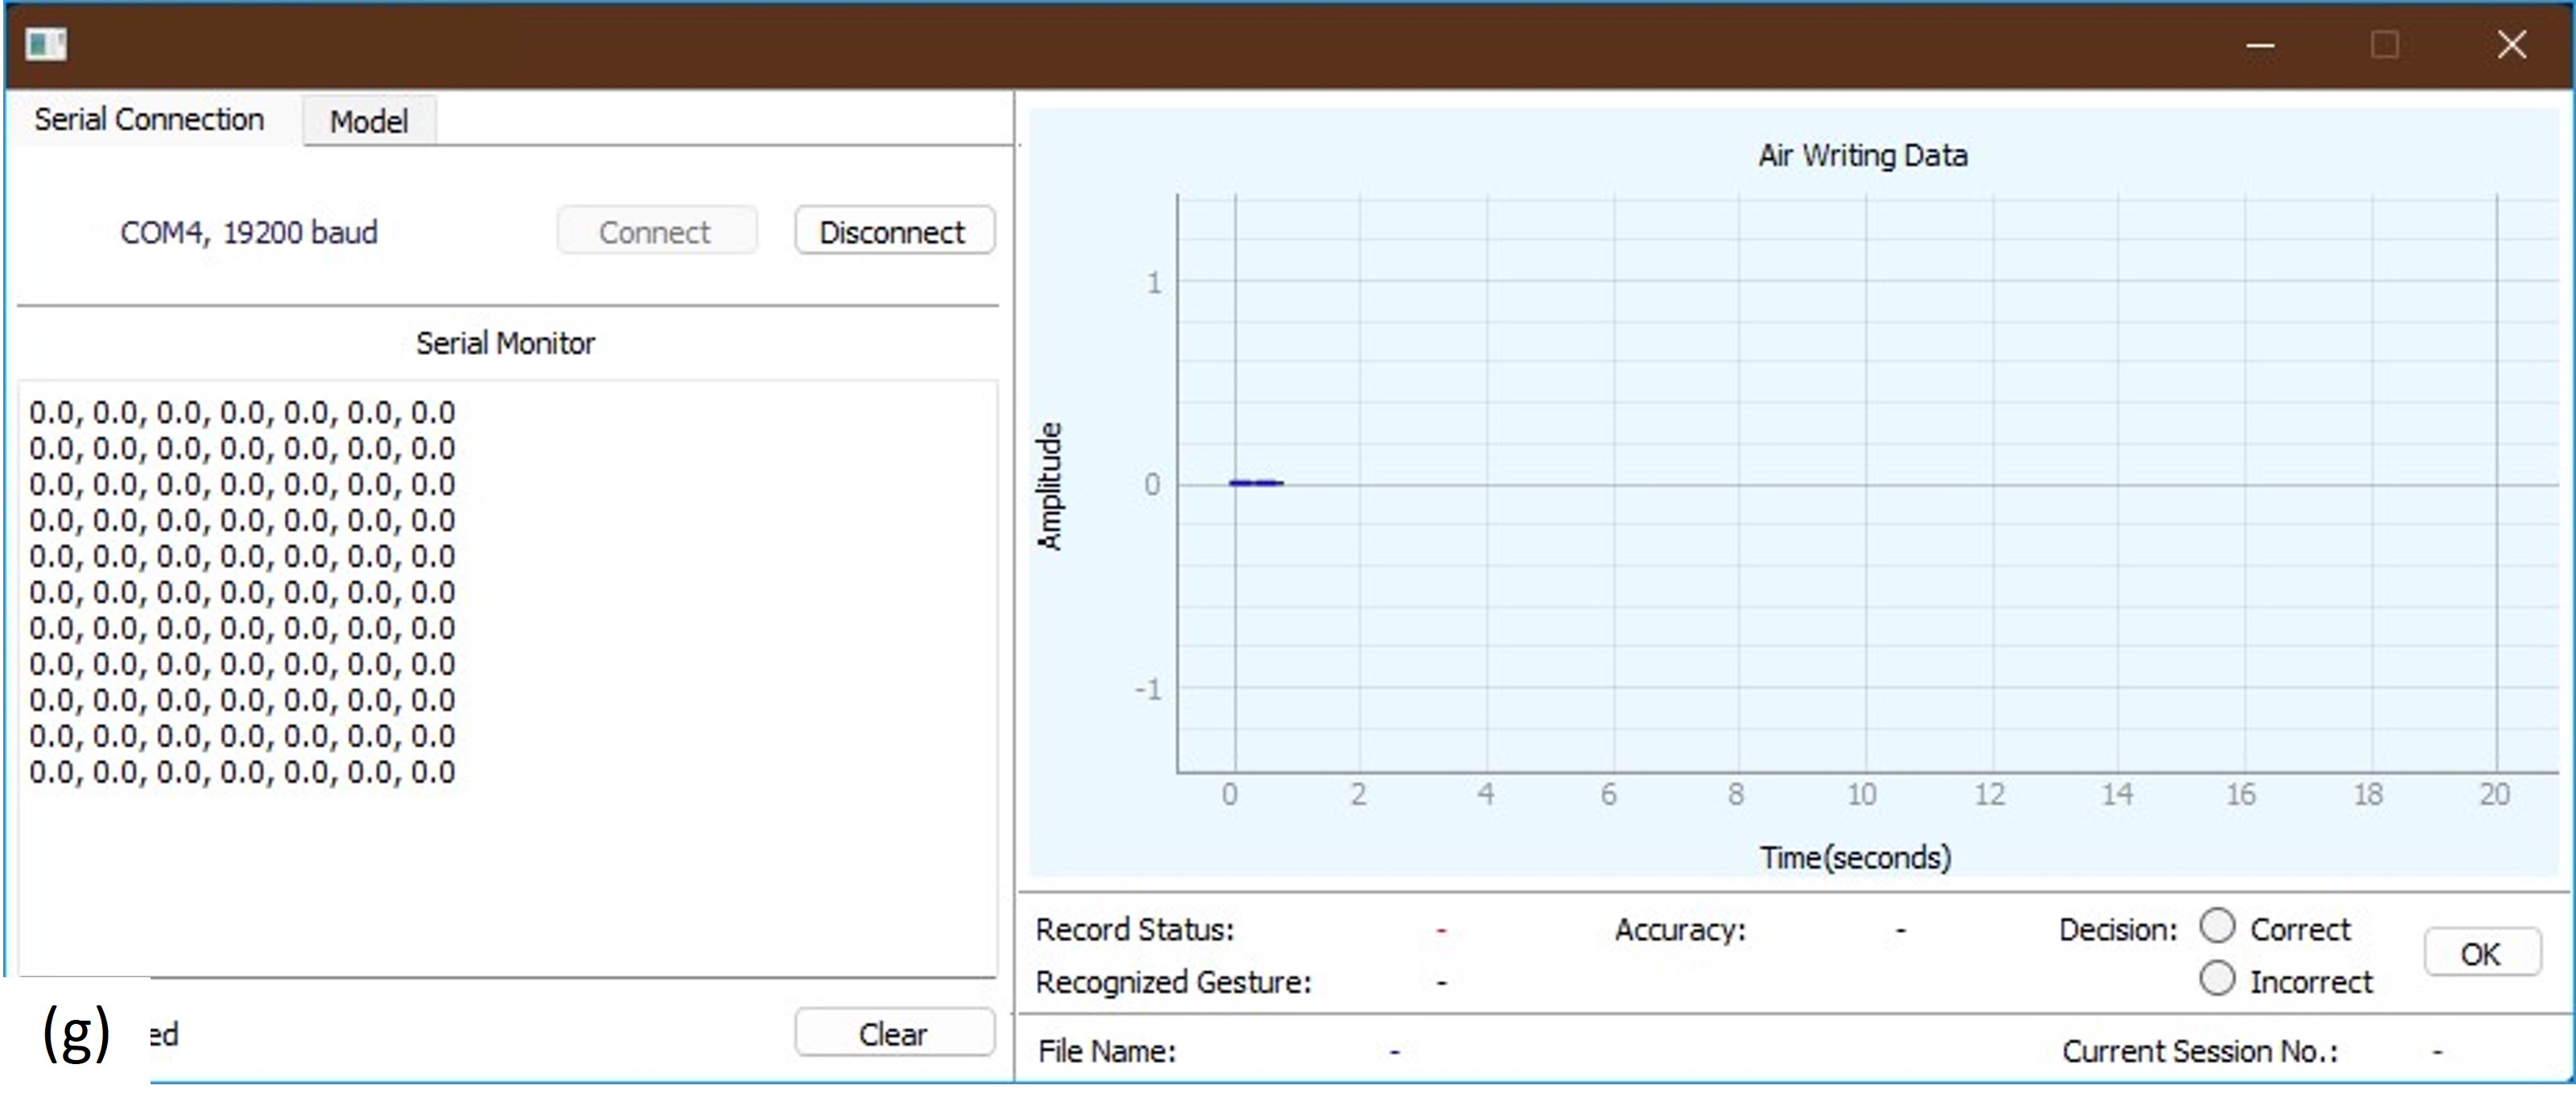The height and width of the screenshot is (1110, 2576).
Task: Confirm decision with the OK button
Action: pyautogui.click(x=2481, y=953)
